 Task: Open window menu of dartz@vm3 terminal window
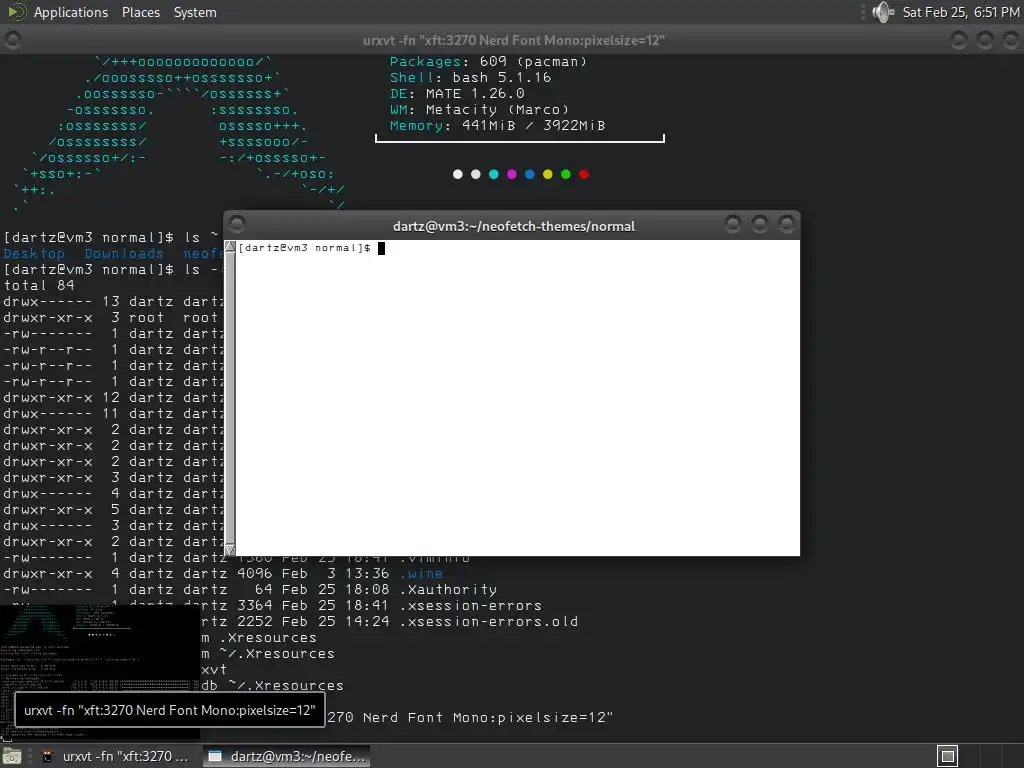point(238,225)
